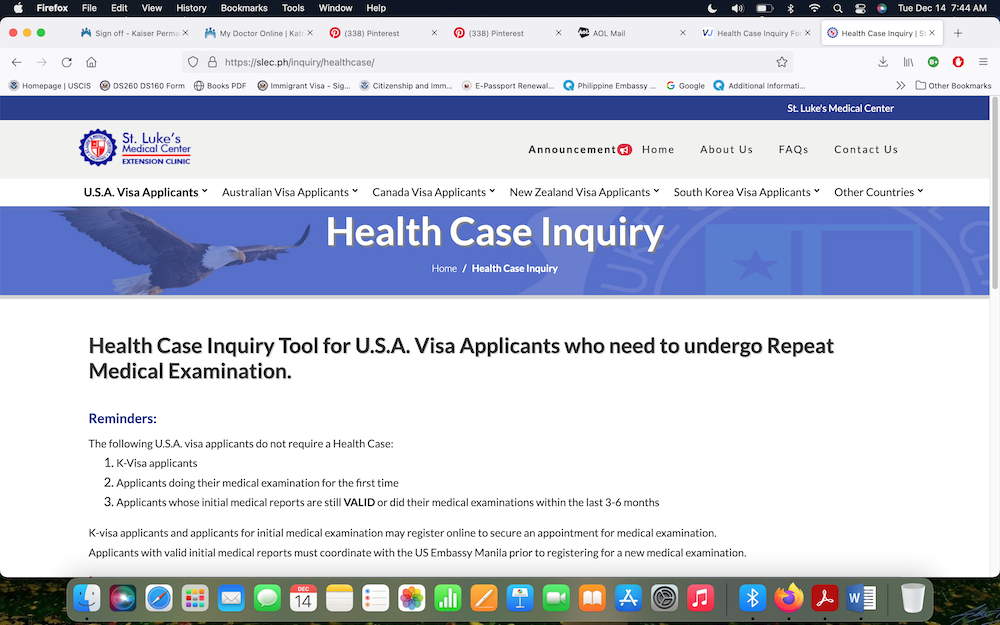Open a new tab with plus button

[958, 33]
